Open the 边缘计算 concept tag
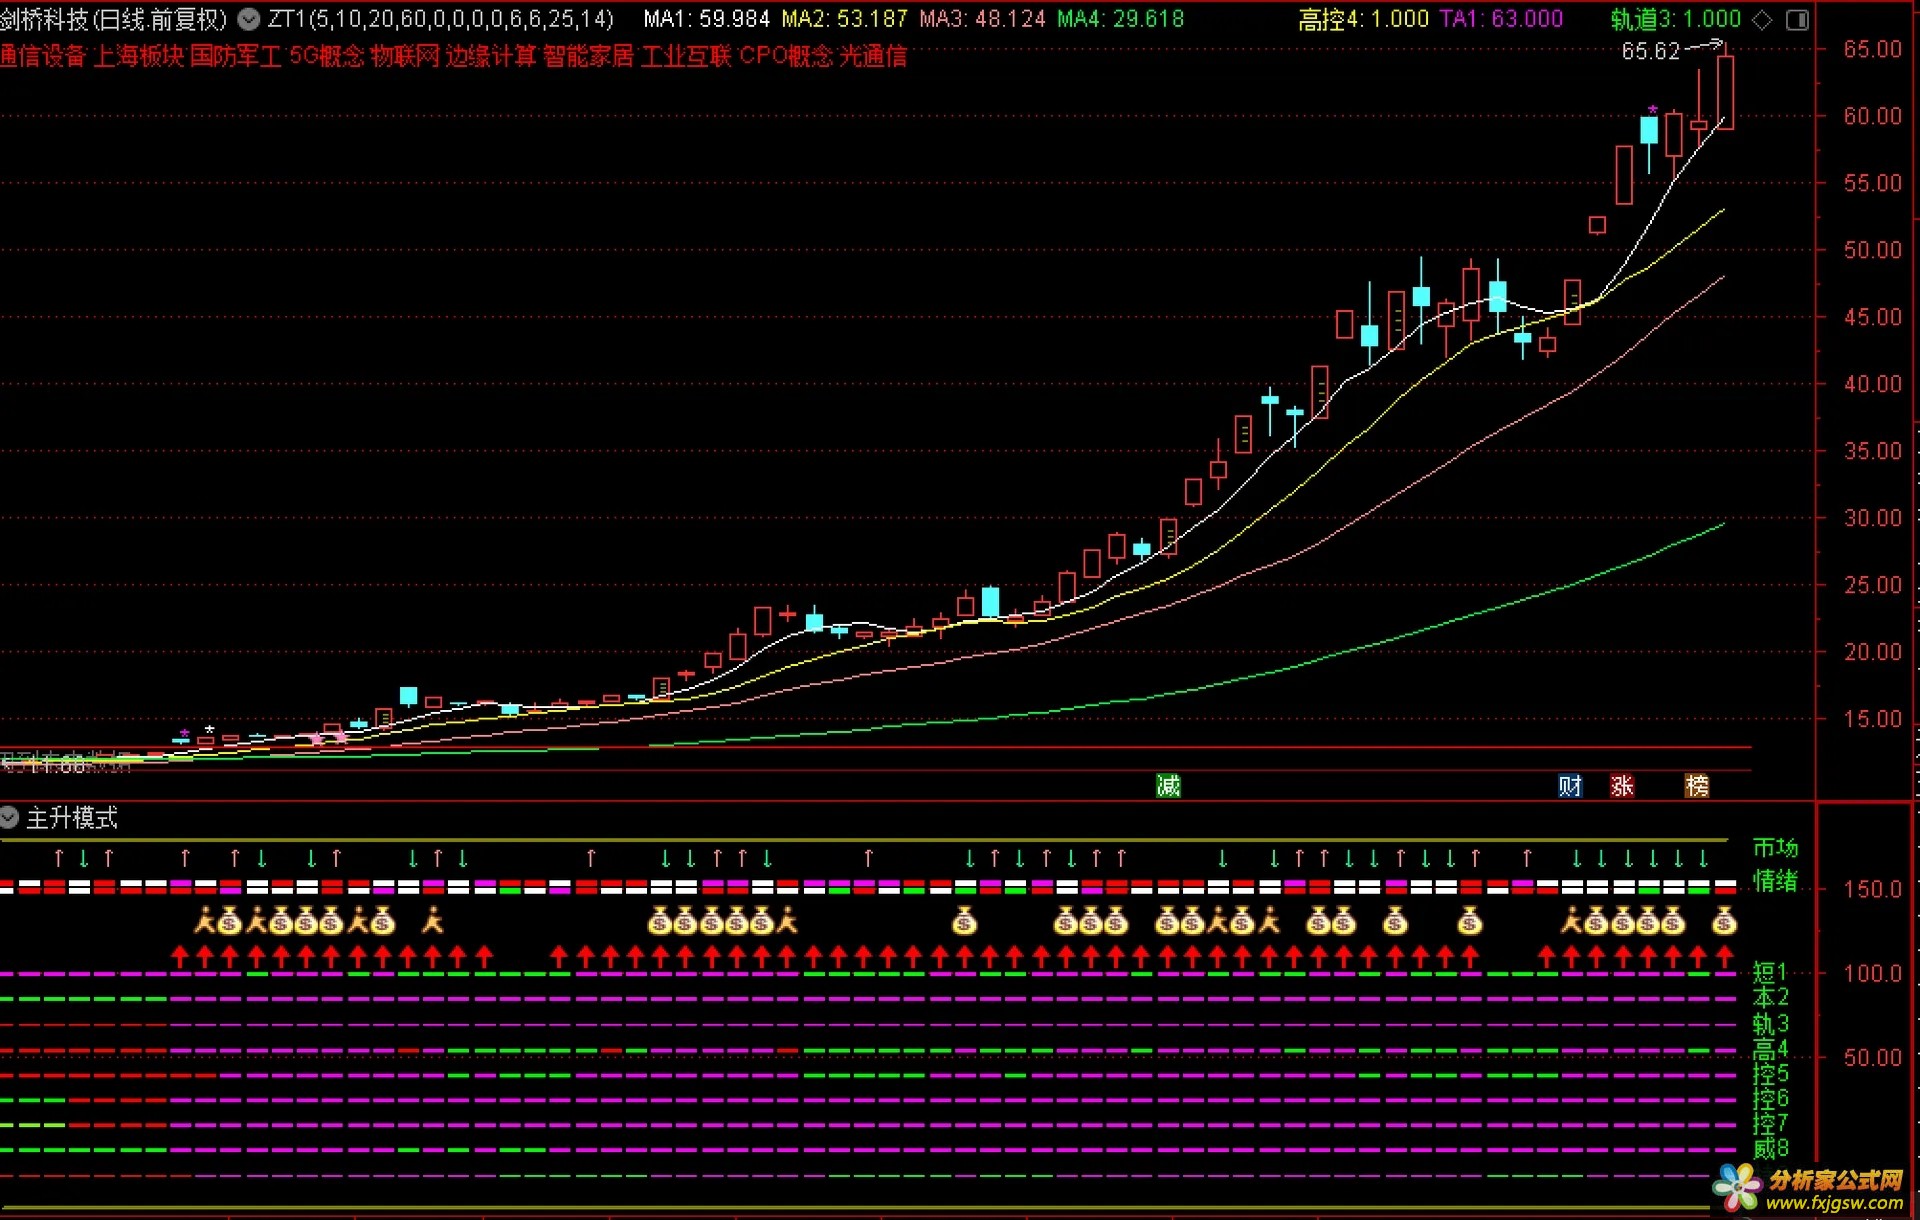Screen dimensions: 1920x1220 click(x=491, y=56)
